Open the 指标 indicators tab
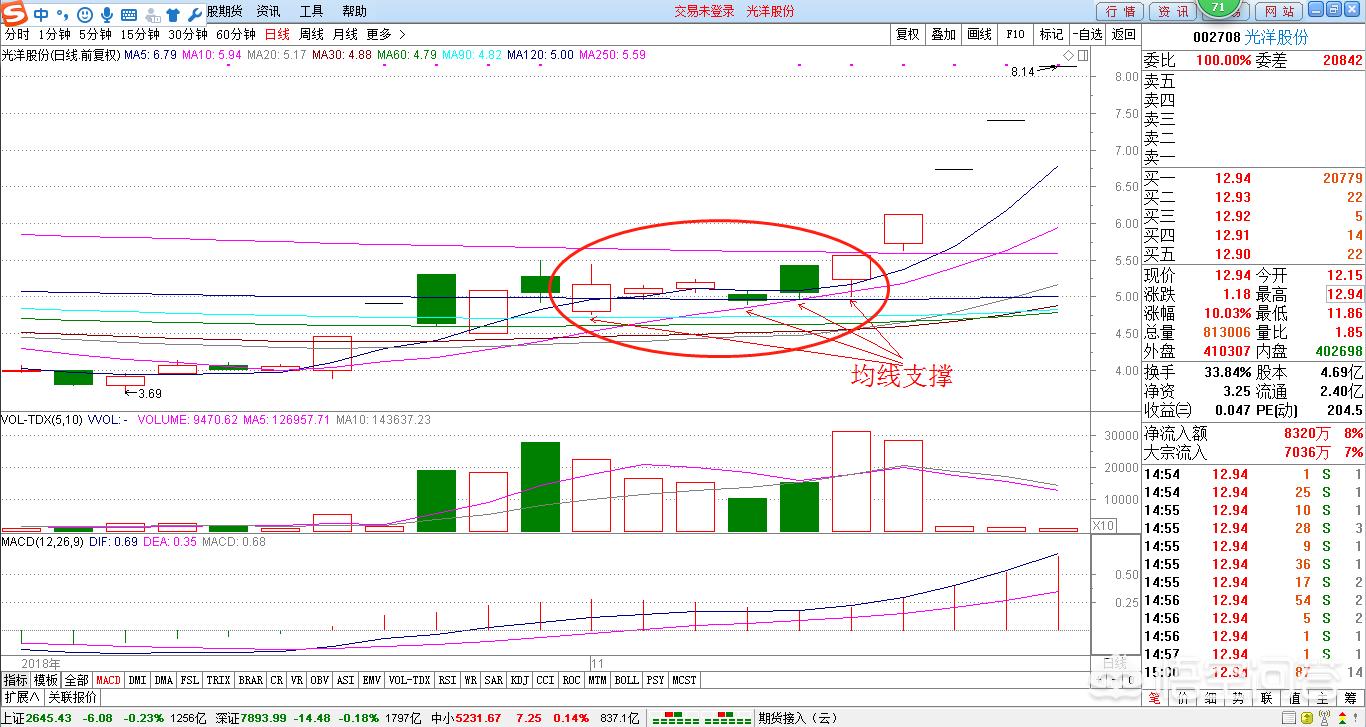 coord(16,680)
